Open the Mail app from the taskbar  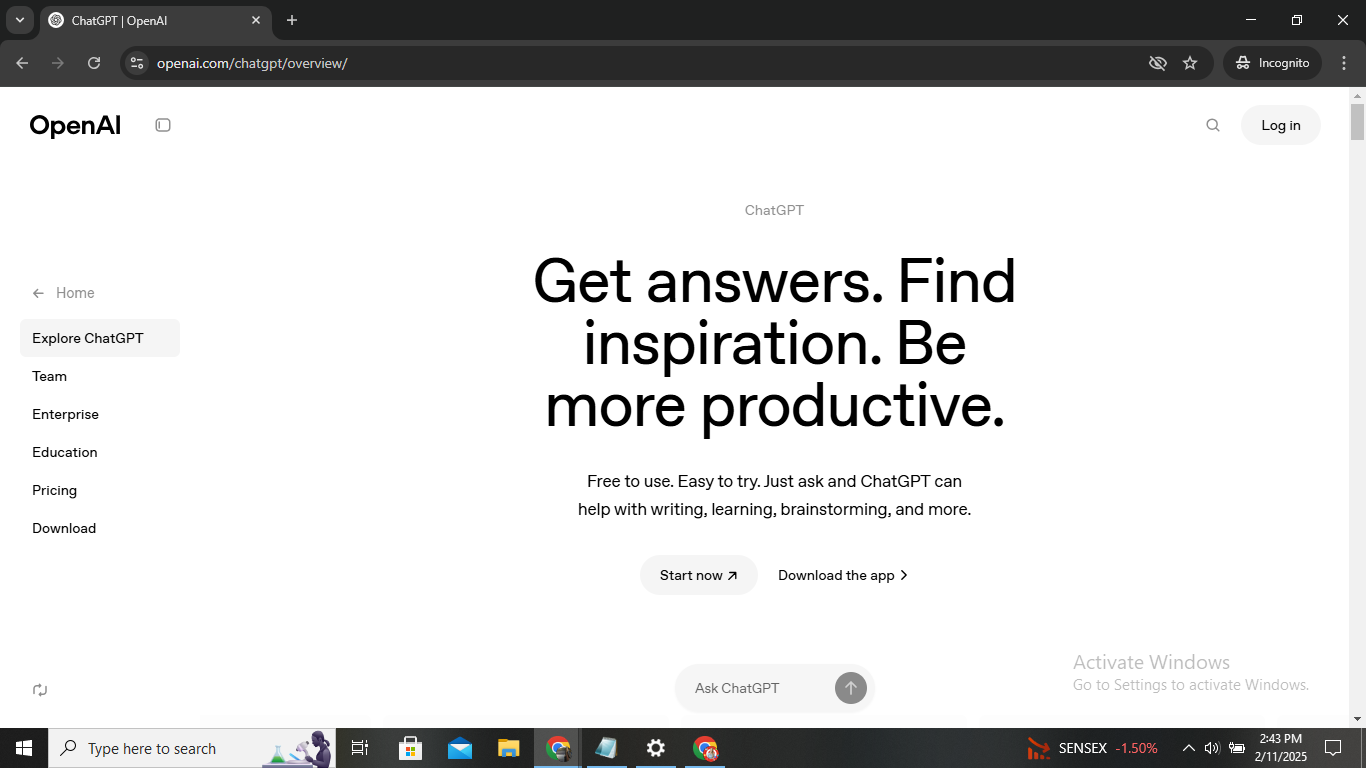click(460, 748)
